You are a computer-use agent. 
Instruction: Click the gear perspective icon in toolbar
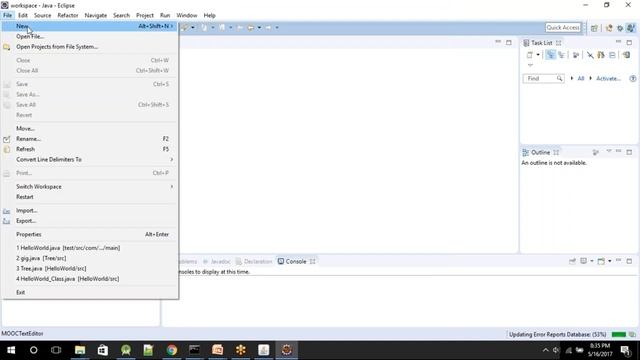[x=620, y=28]
